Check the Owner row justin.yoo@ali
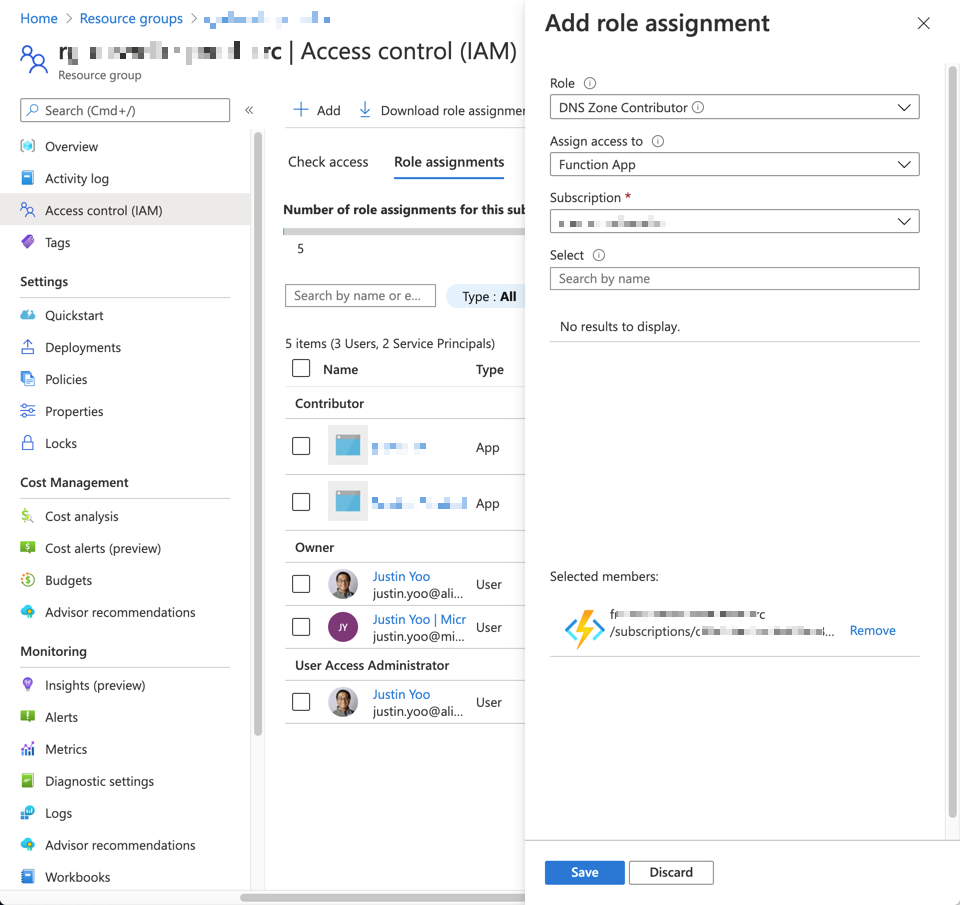 (301, 584)
